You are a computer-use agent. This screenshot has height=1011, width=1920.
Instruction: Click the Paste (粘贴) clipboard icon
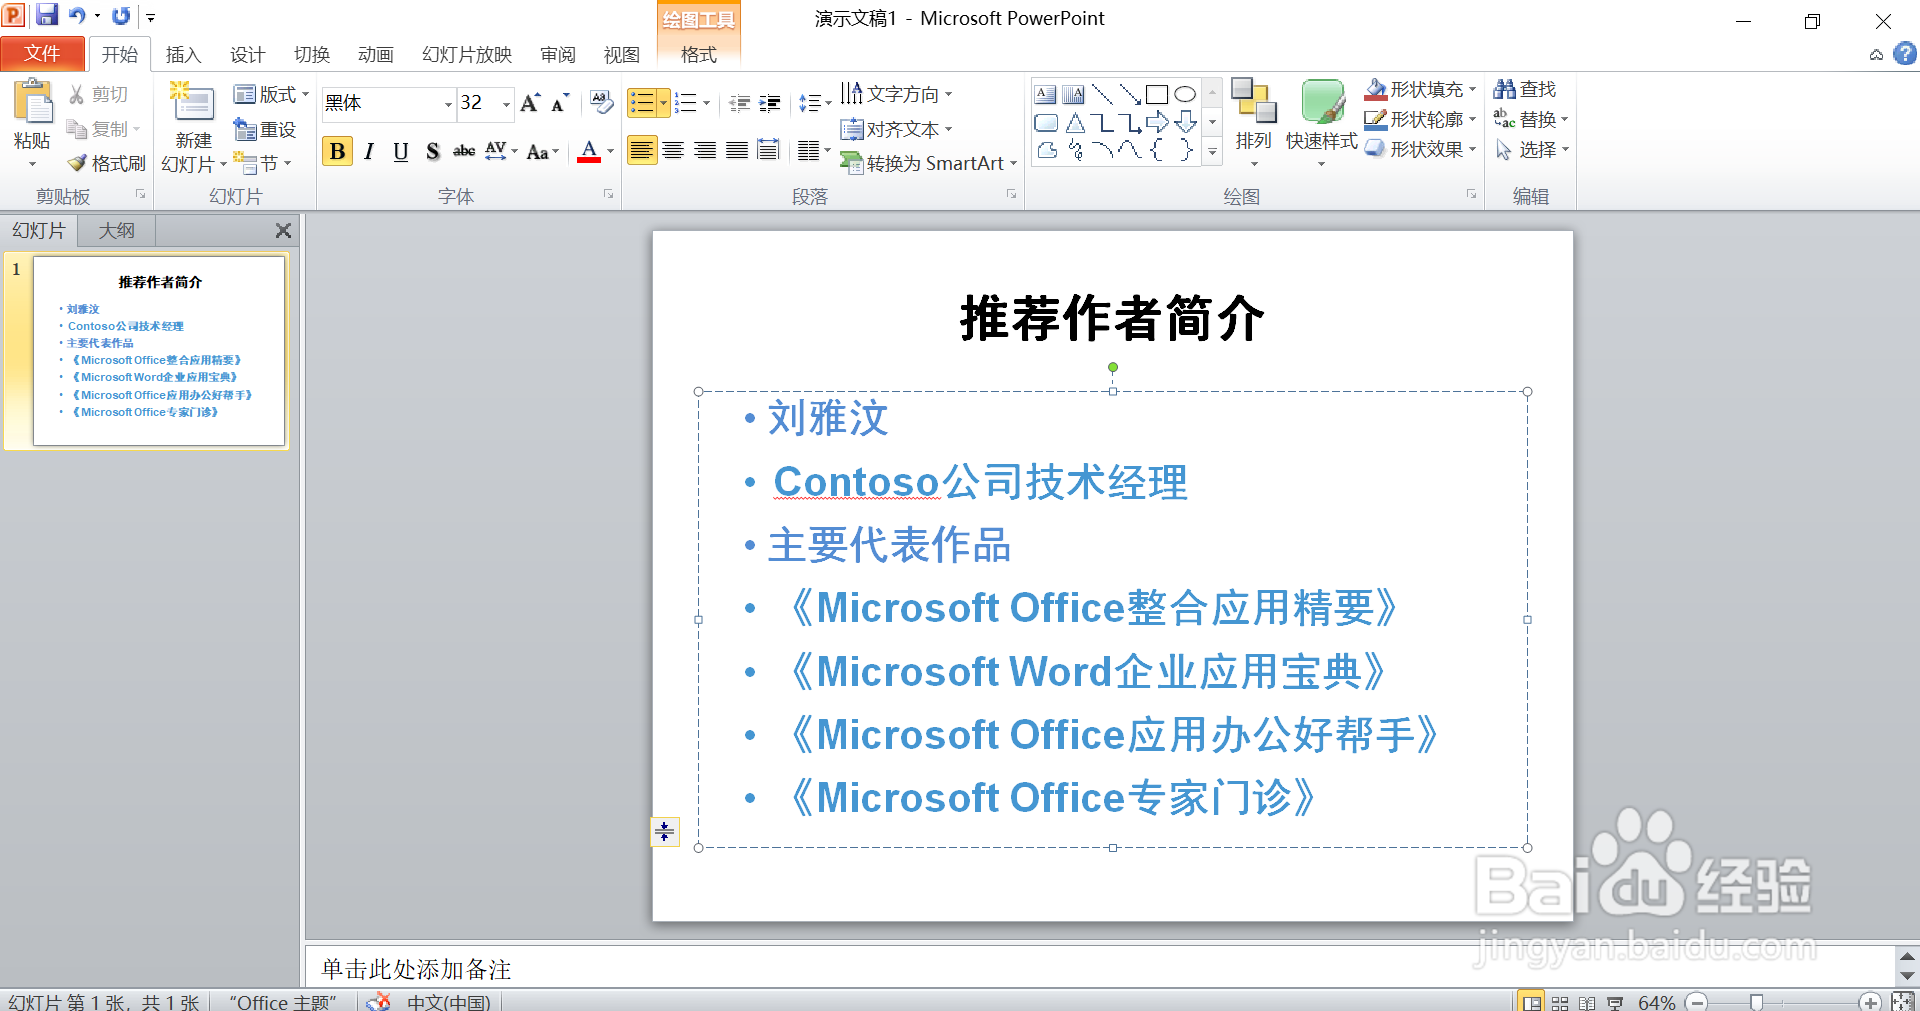(x=33, y=101)
